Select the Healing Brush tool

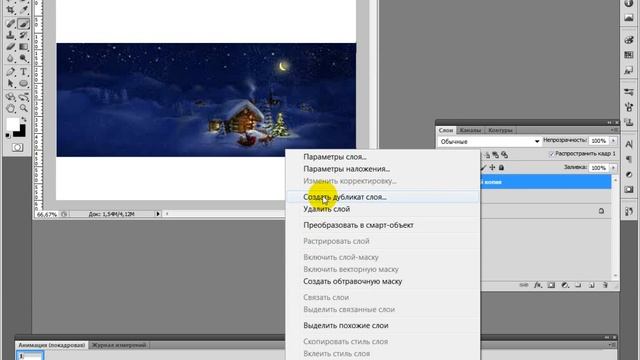(x=11, y=24)
